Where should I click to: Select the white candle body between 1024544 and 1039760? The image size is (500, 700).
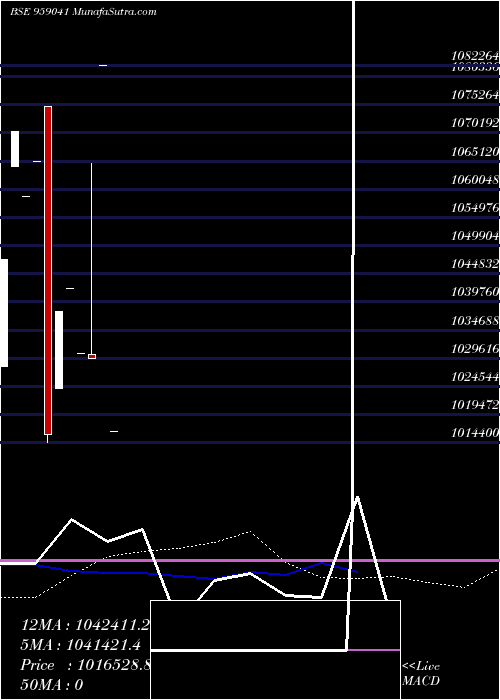coord(59,350)
